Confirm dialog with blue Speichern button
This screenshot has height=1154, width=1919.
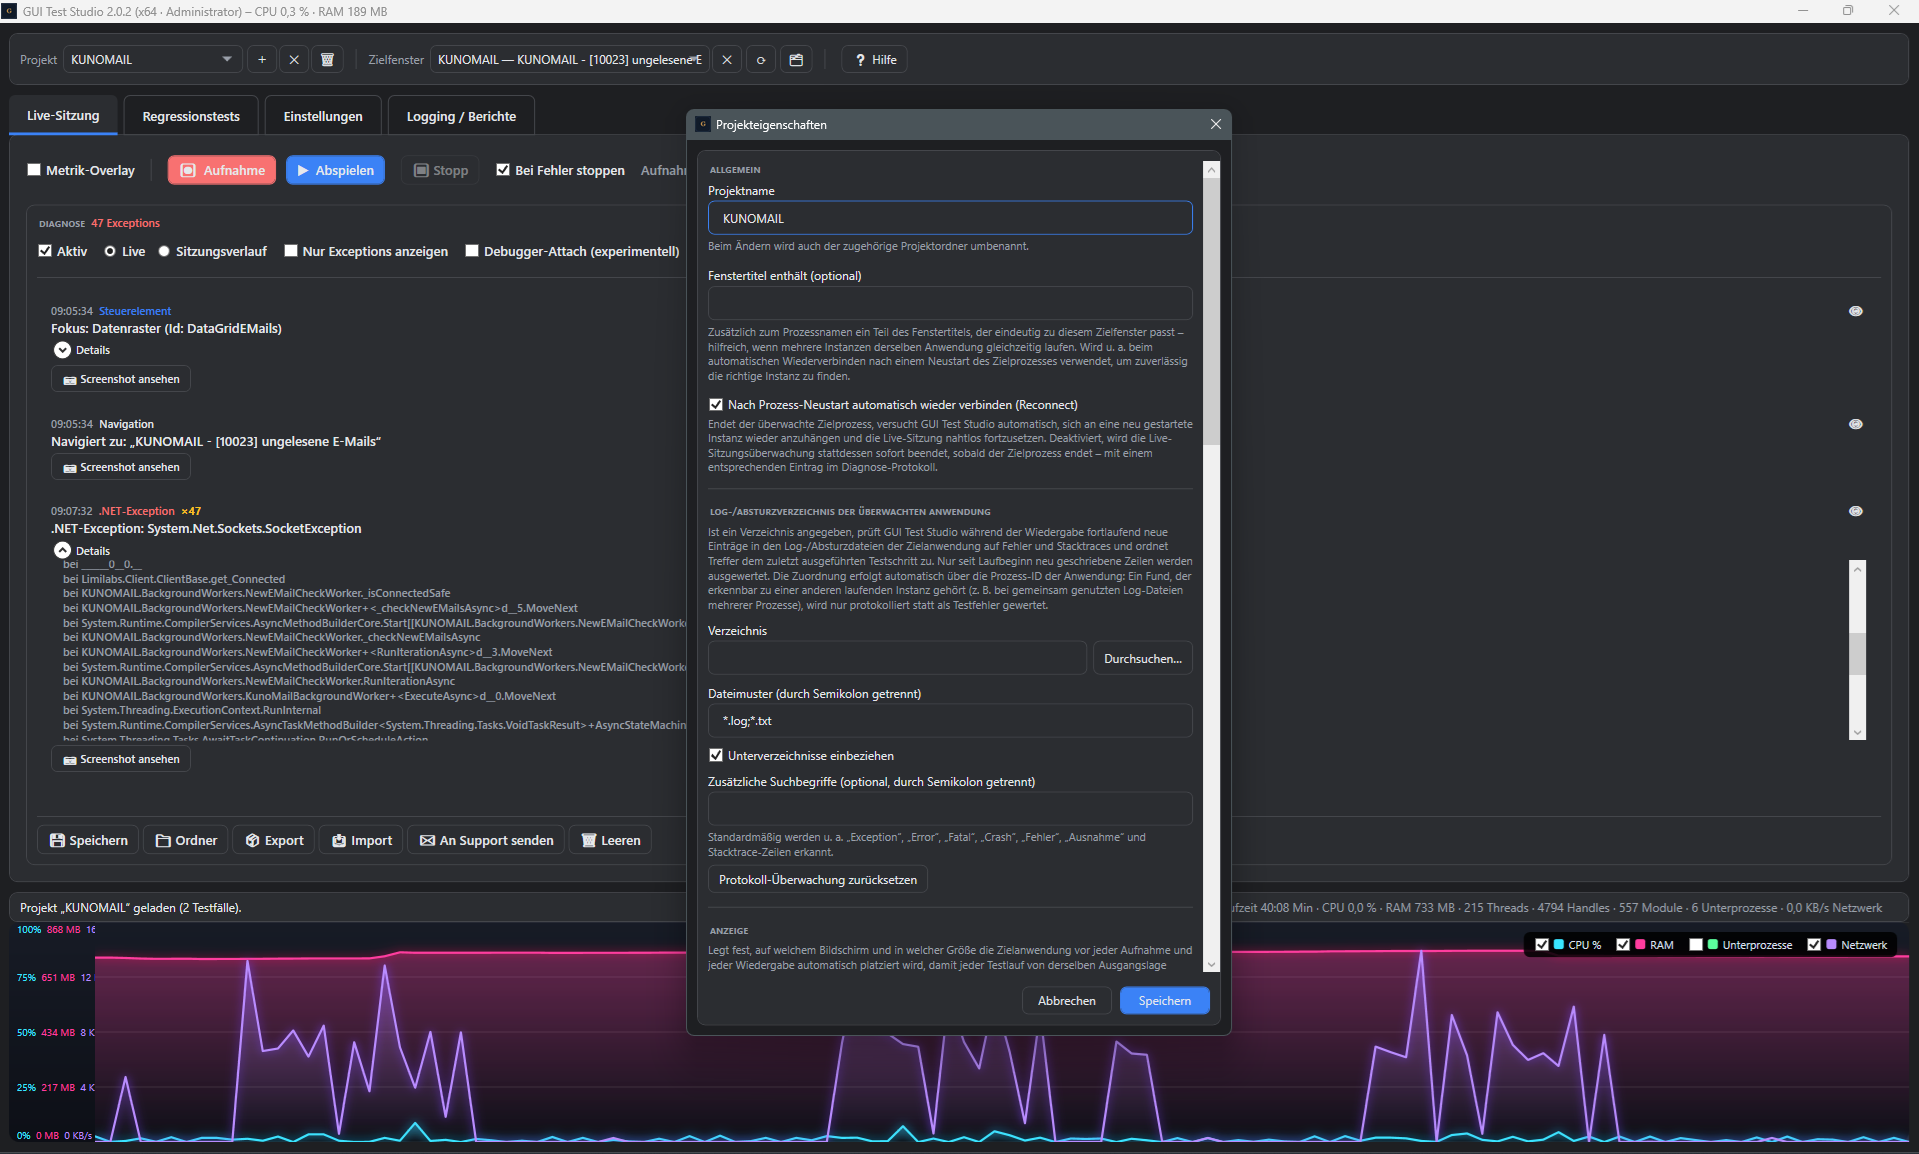tap(1164, 1001)
